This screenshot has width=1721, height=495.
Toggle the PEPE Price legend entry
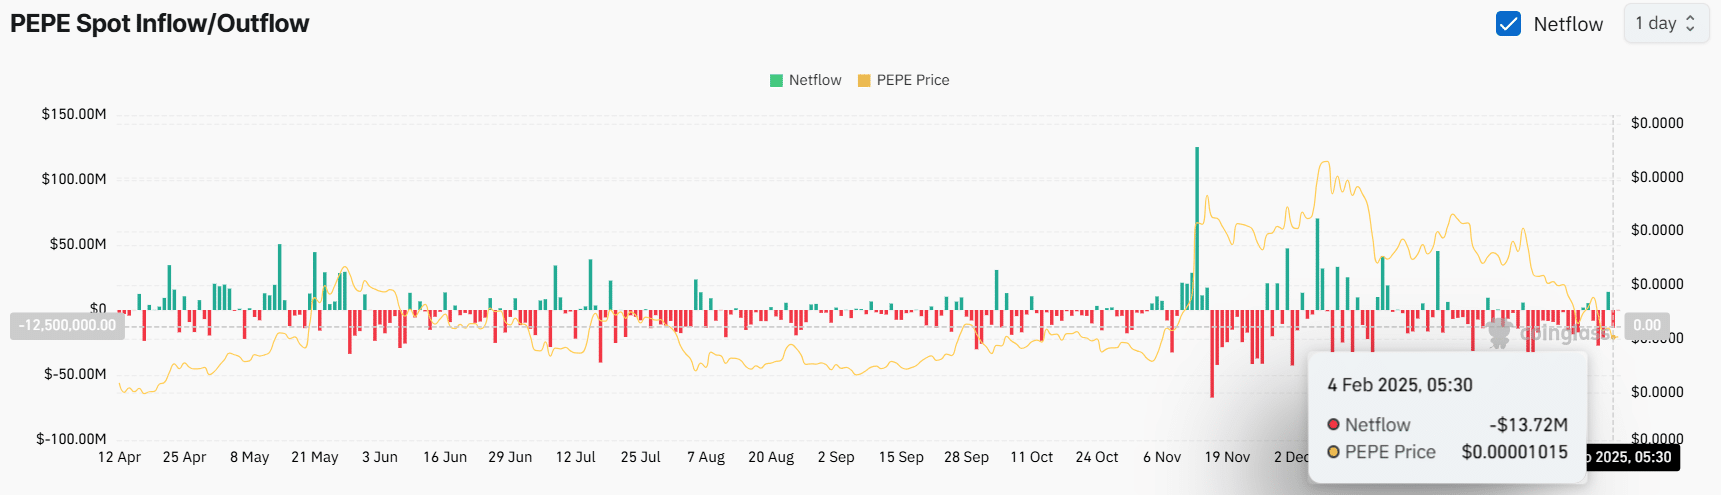[x=903, y=80]
